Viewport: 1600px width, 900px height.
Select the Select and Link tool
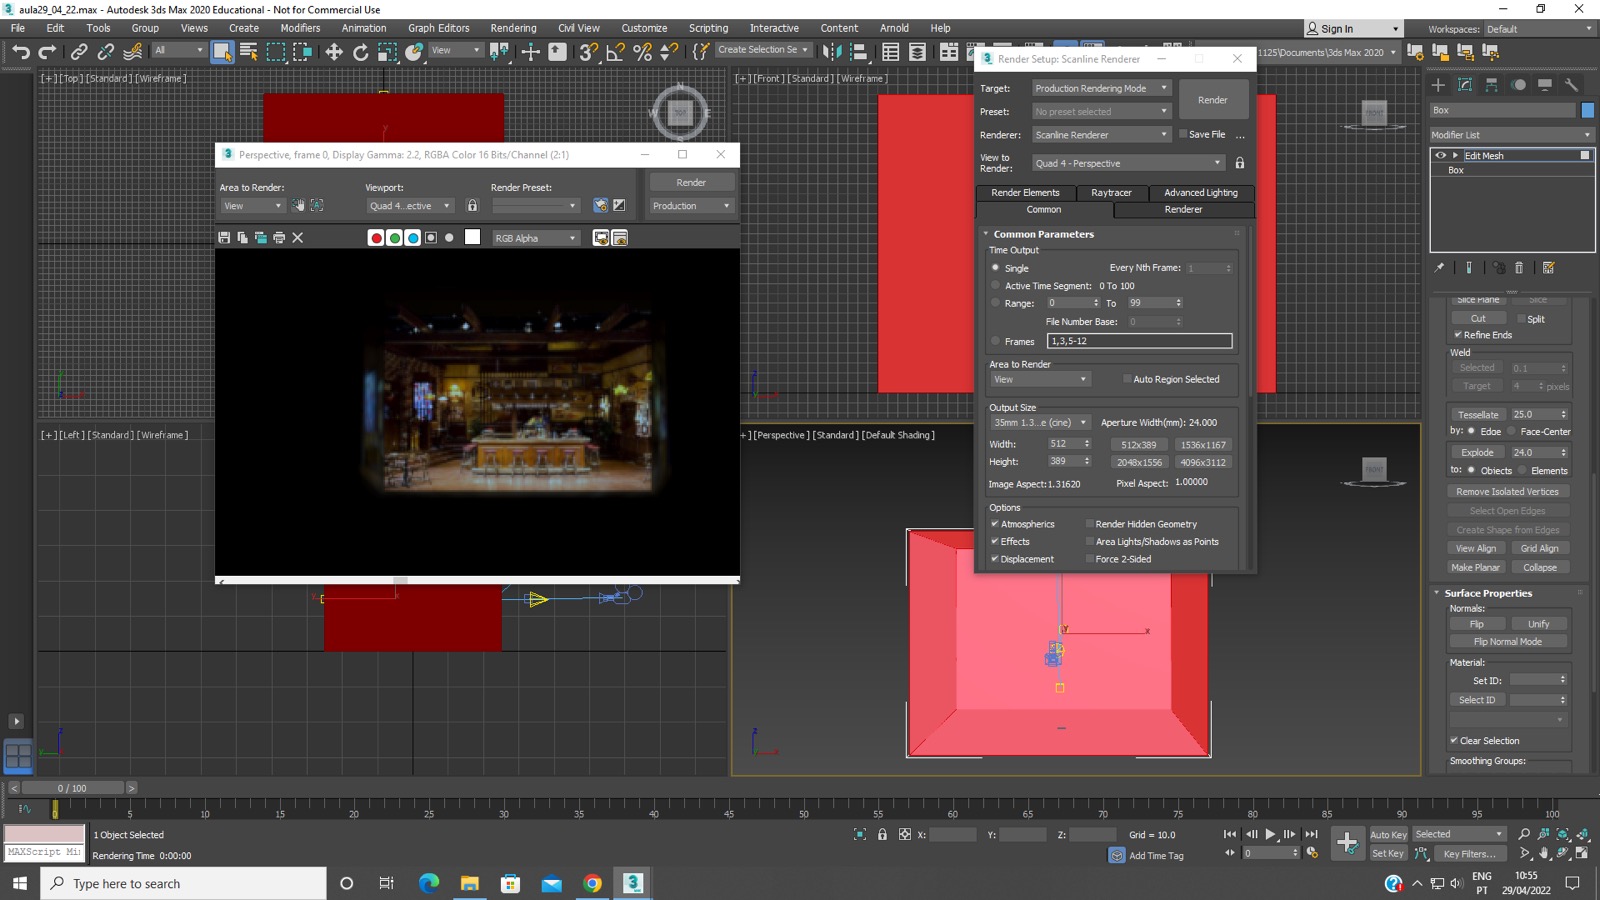[x=79, y=51]
